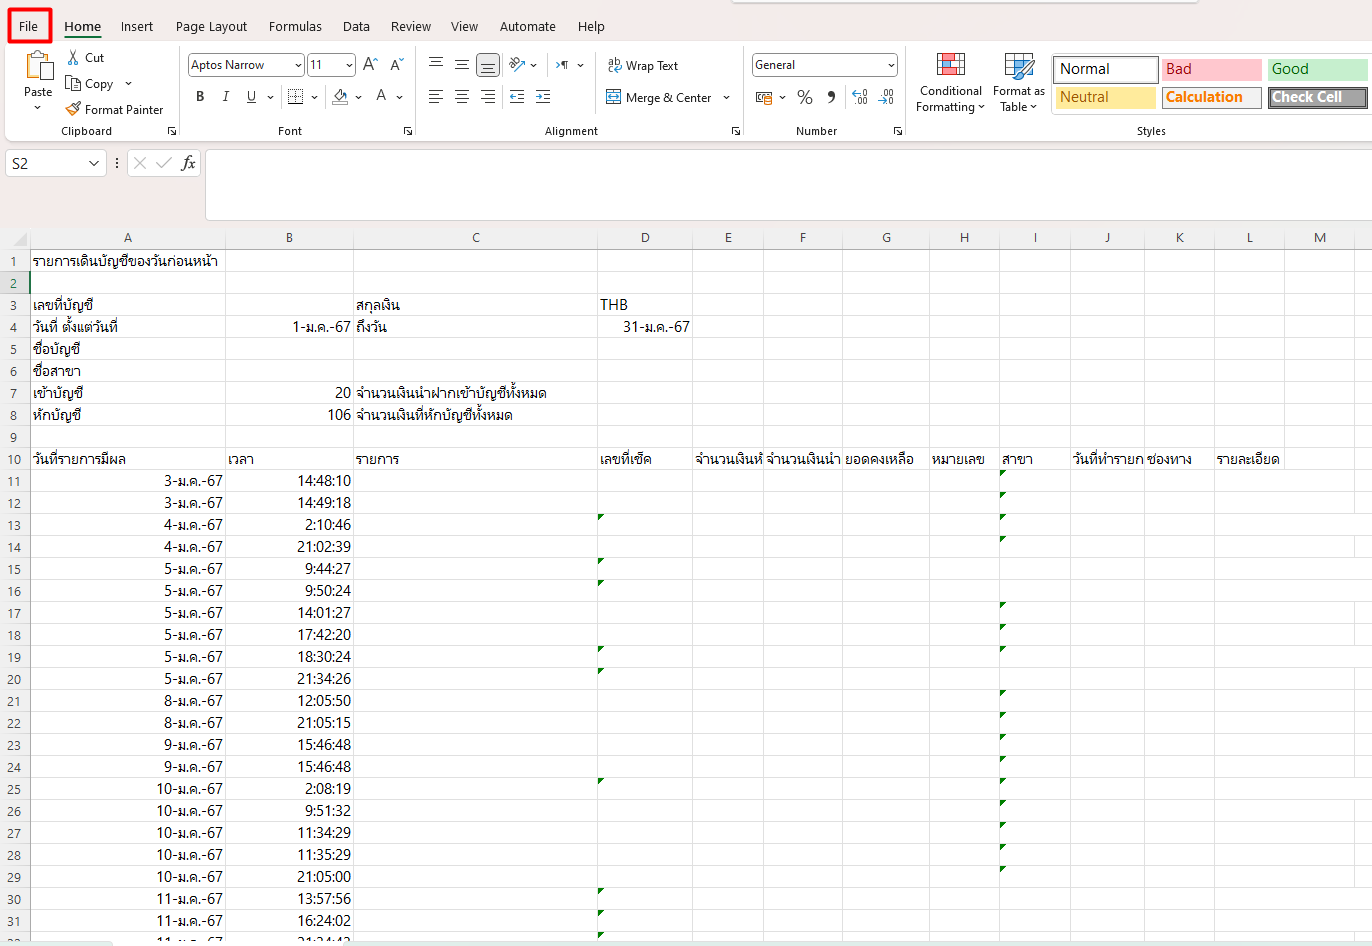Decrease font size with the small A icon
1372x946 pixels.
pyautogui.click(x=396, y=65)
